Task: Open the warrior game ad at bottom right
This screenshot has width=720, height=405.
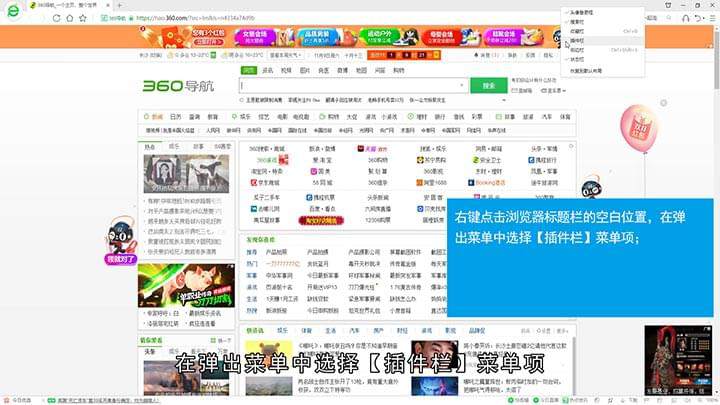Action: 678,360
